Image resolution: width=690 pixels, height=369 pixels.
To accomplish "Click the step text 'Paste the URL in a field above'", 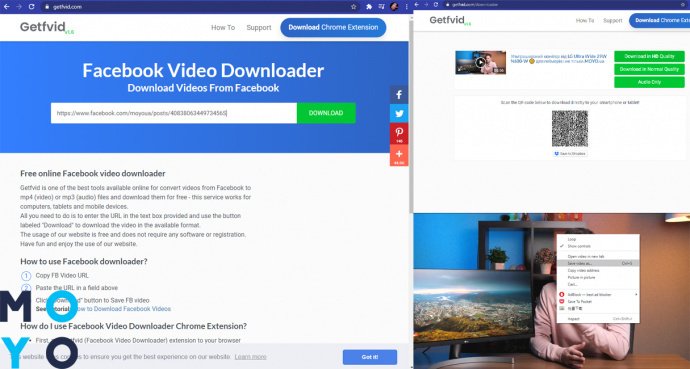I will pyautogui.click(x=77, y=288).
